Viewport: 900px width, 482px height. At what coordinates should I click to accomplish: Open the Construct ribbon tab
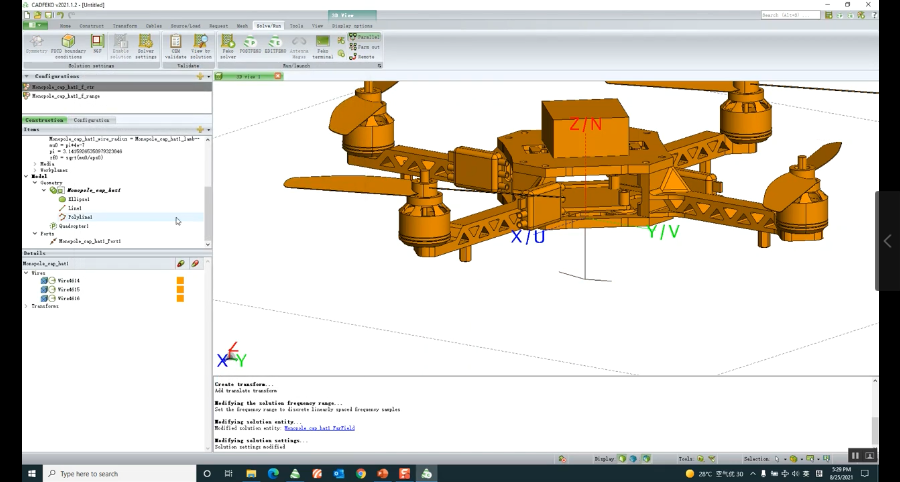coord(92,26)
